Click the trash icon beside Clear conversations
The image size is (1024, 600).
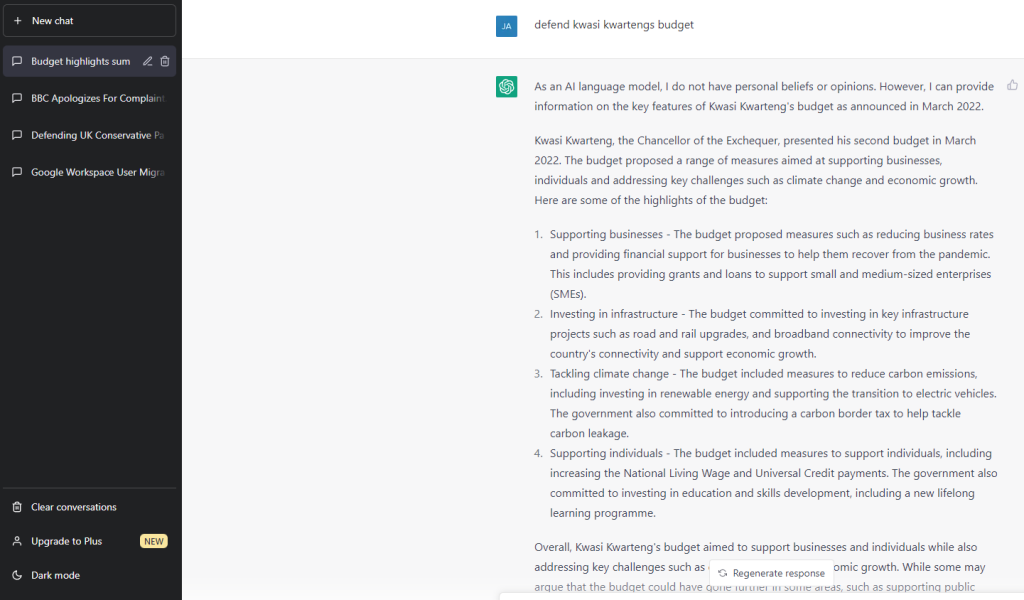pyautogui.click(x=18, y=507)
